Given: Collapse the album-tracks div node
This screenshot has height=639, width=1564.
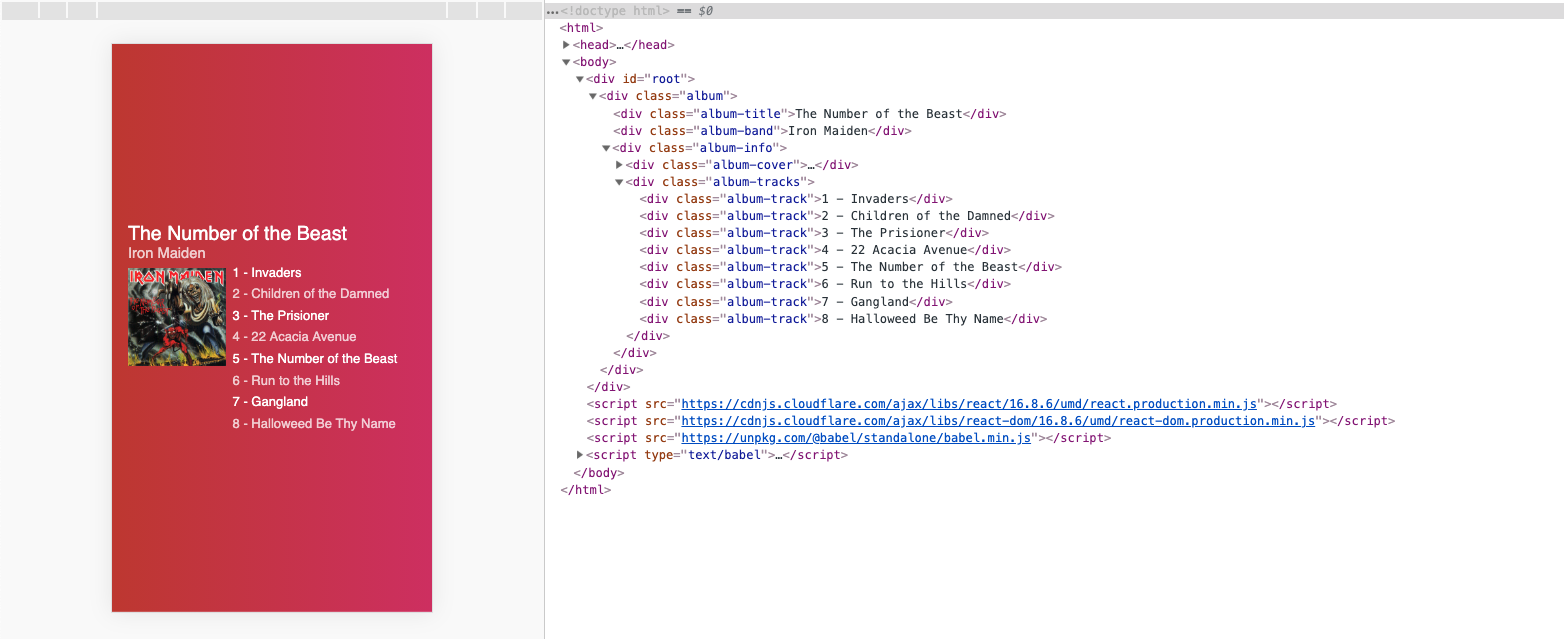Looking at the screenshot, I should click(x=620, y=181).
